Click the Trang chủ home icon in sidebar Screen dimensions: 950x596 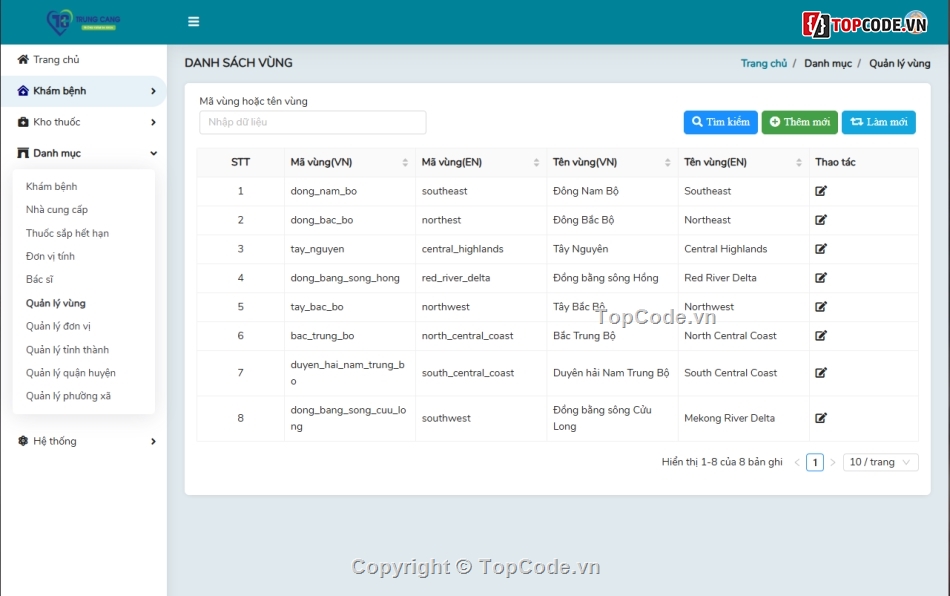pyautogui.click(x=23, y=59)
